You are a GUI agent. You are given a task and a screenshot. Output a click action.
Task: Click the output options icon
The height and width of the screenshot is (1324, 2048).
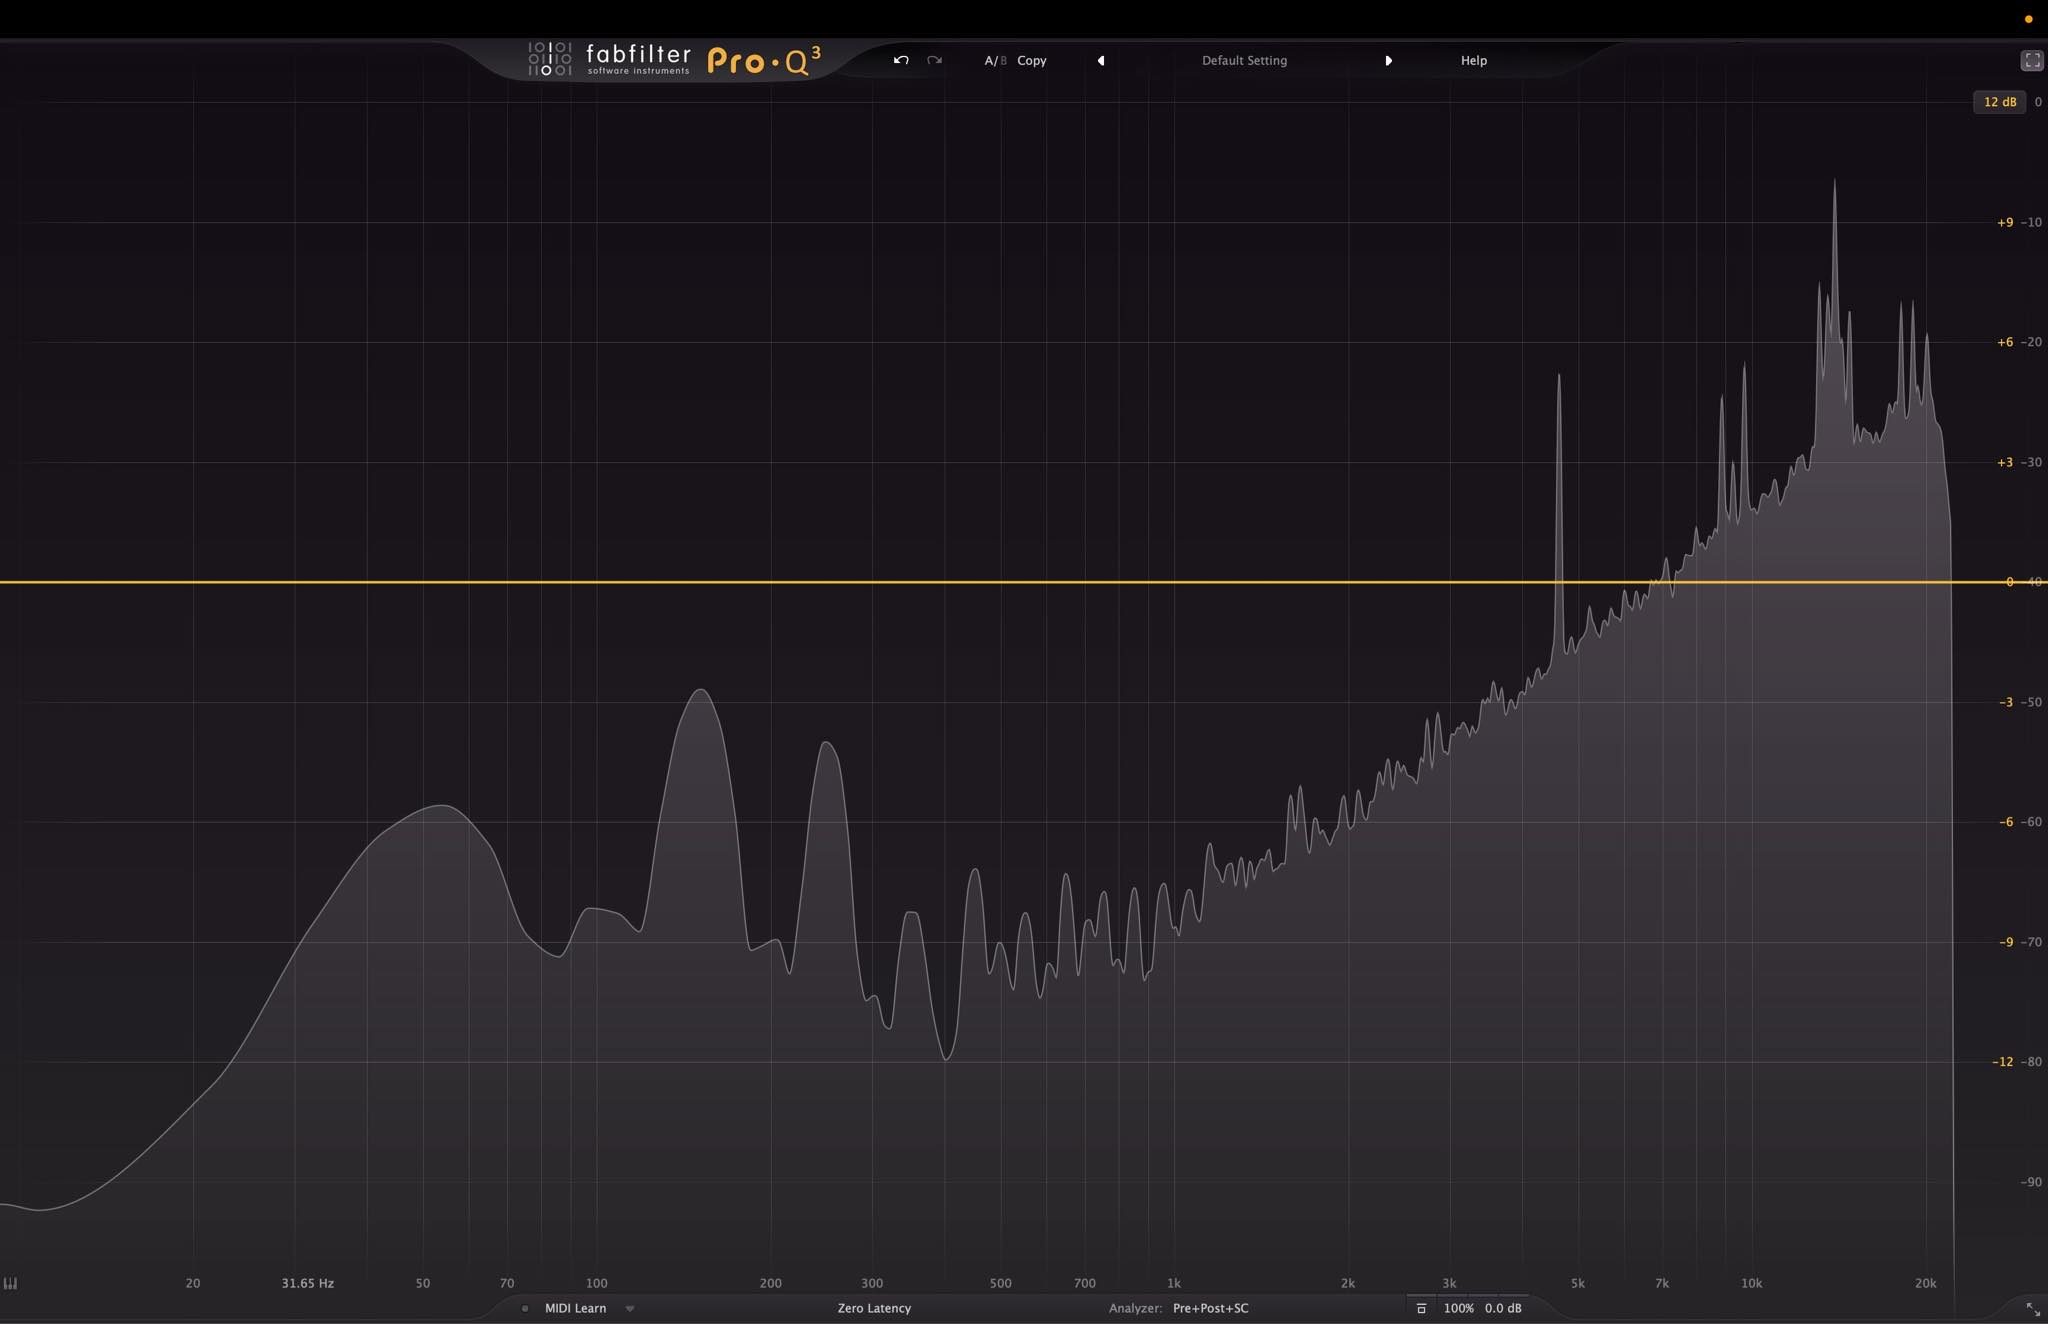tap(1421, 1308)
